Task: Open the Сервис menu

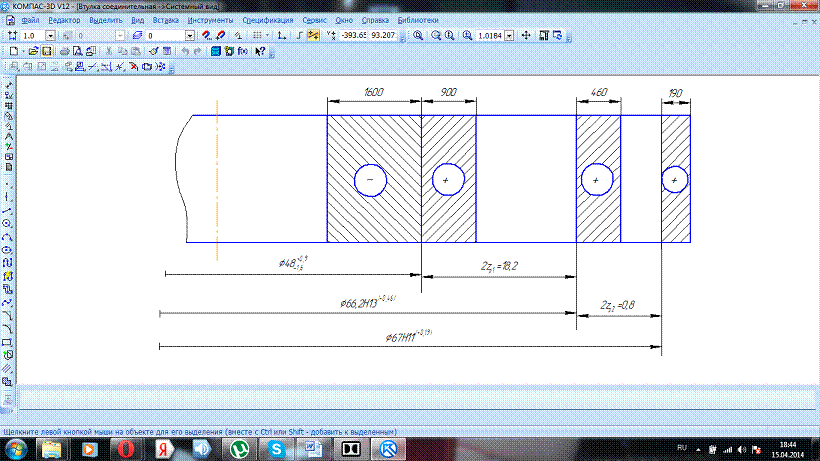Action: tap(317, 20)
